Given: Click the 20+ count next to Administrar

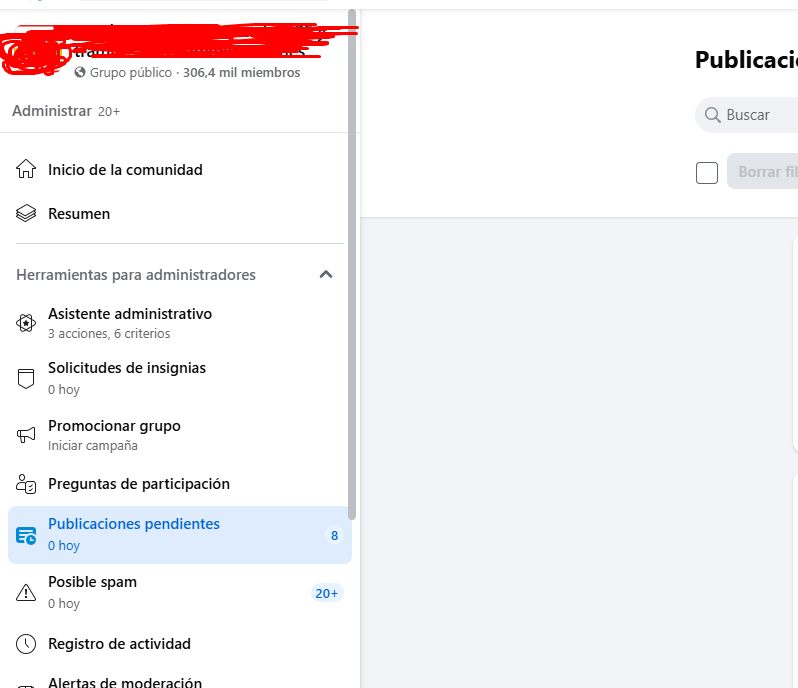Looking at the screenshot, I should point(109,111).
